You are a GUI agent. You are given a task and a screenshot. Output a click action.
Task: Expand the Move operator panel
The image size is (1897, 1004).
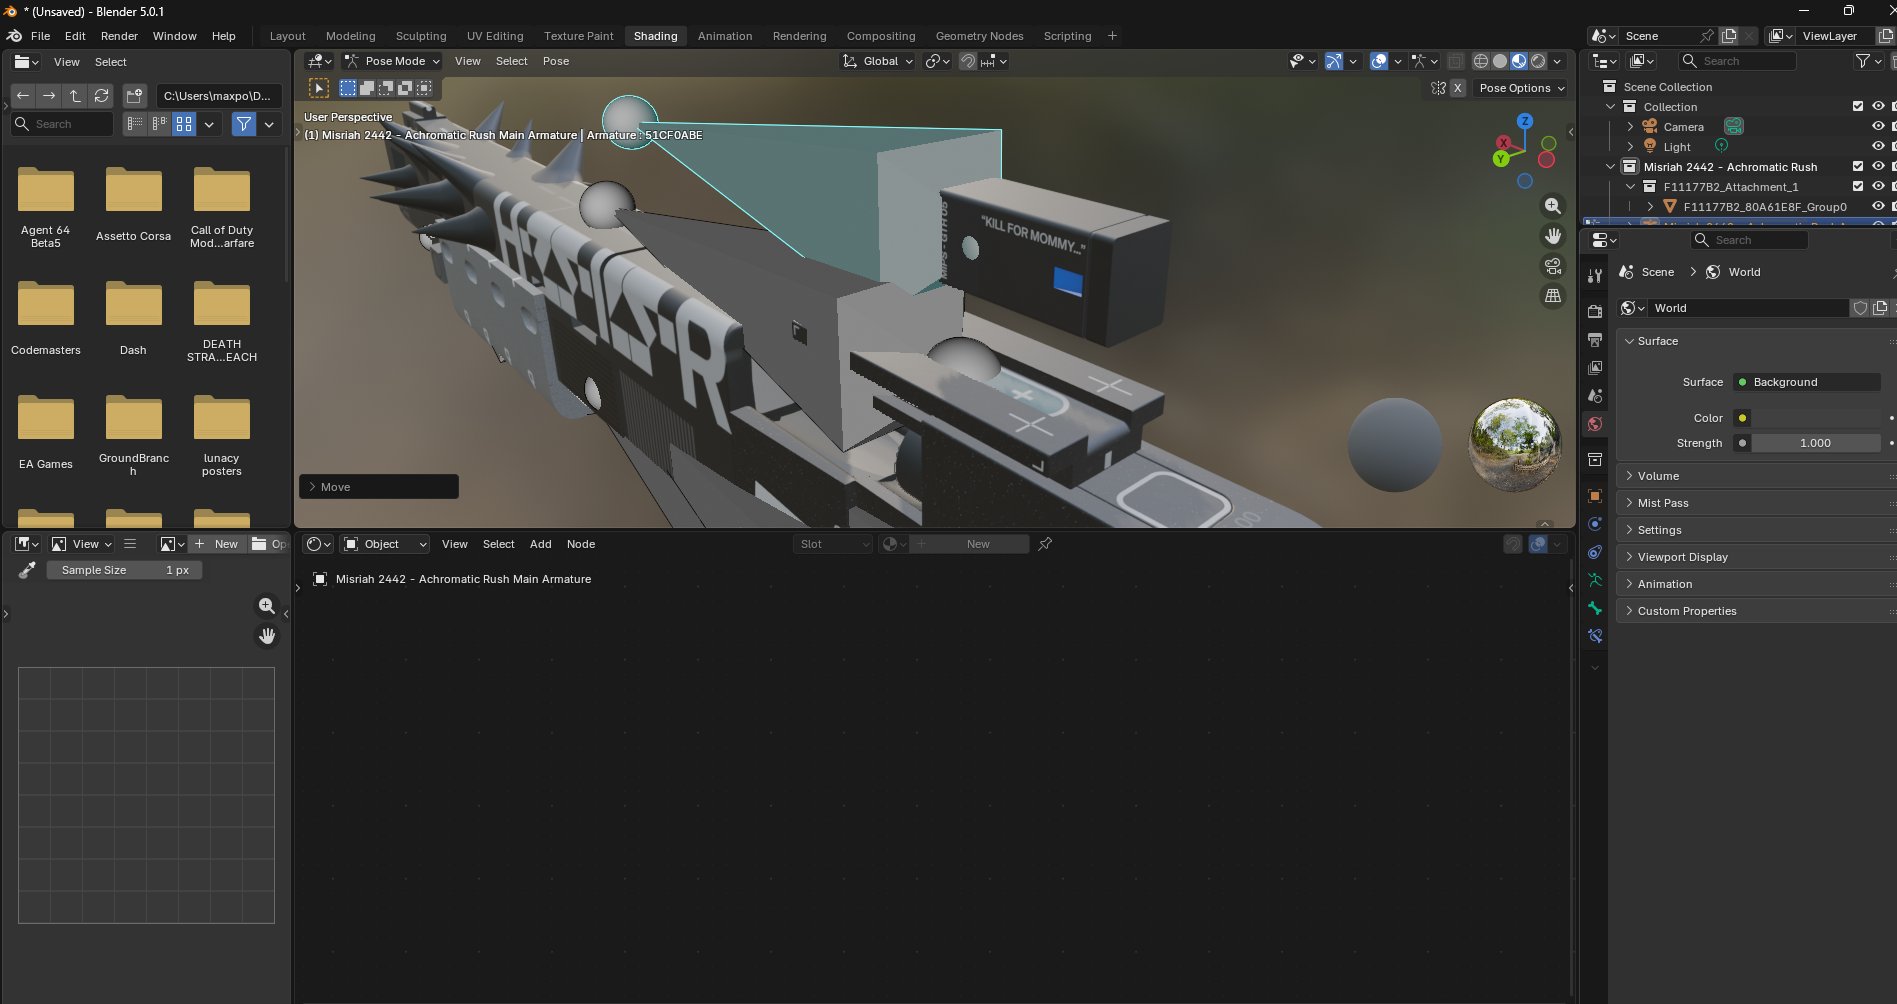click(379, 487)
